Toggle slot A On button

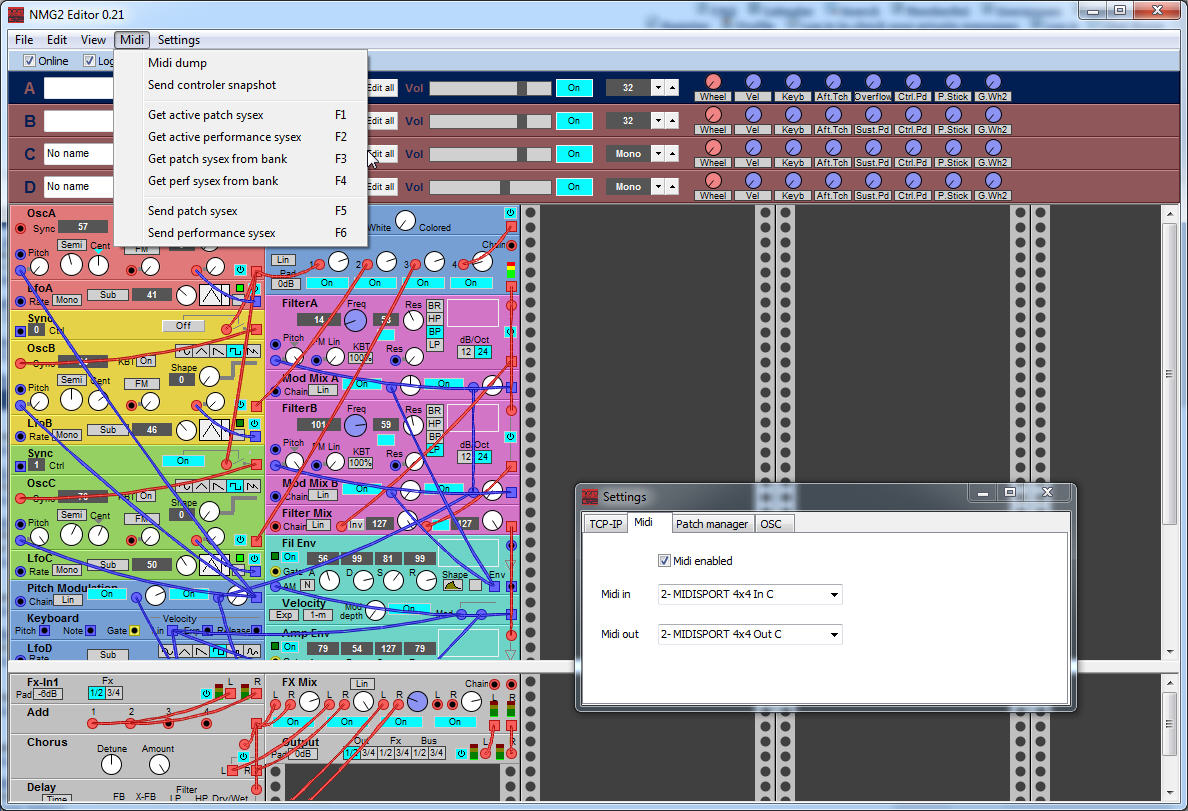coord(574,88)
